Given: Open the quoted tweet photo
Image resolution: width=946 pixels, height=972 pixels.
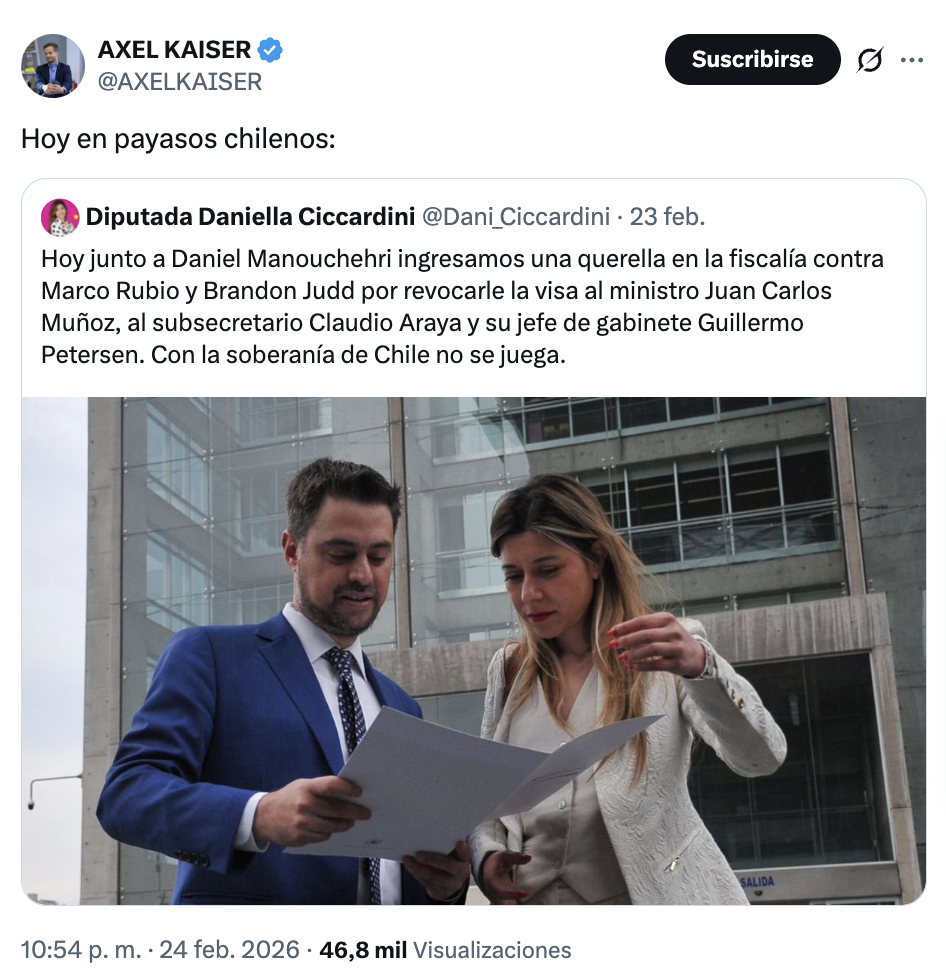Looking at the screenshot, I should (x=474, y=651).
